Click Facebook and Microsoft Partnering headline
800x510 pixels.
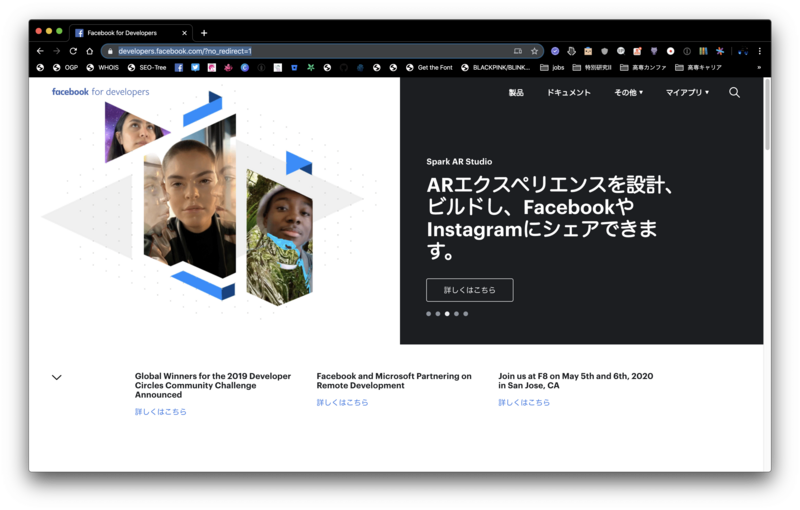(394, 380)
